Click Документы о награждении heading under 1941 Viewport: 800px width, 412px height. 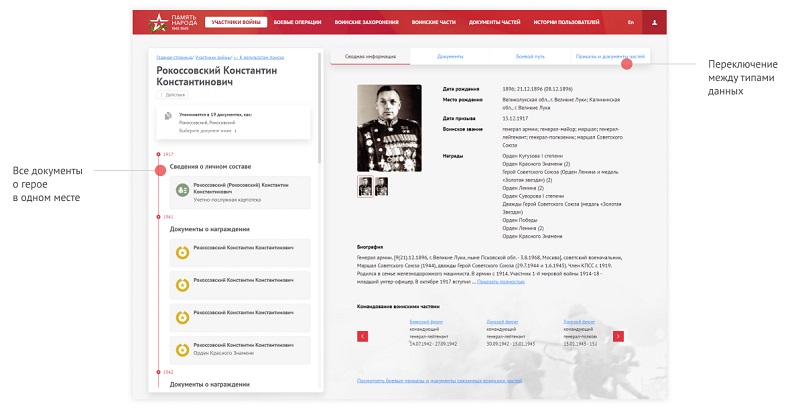coord(210,229)
